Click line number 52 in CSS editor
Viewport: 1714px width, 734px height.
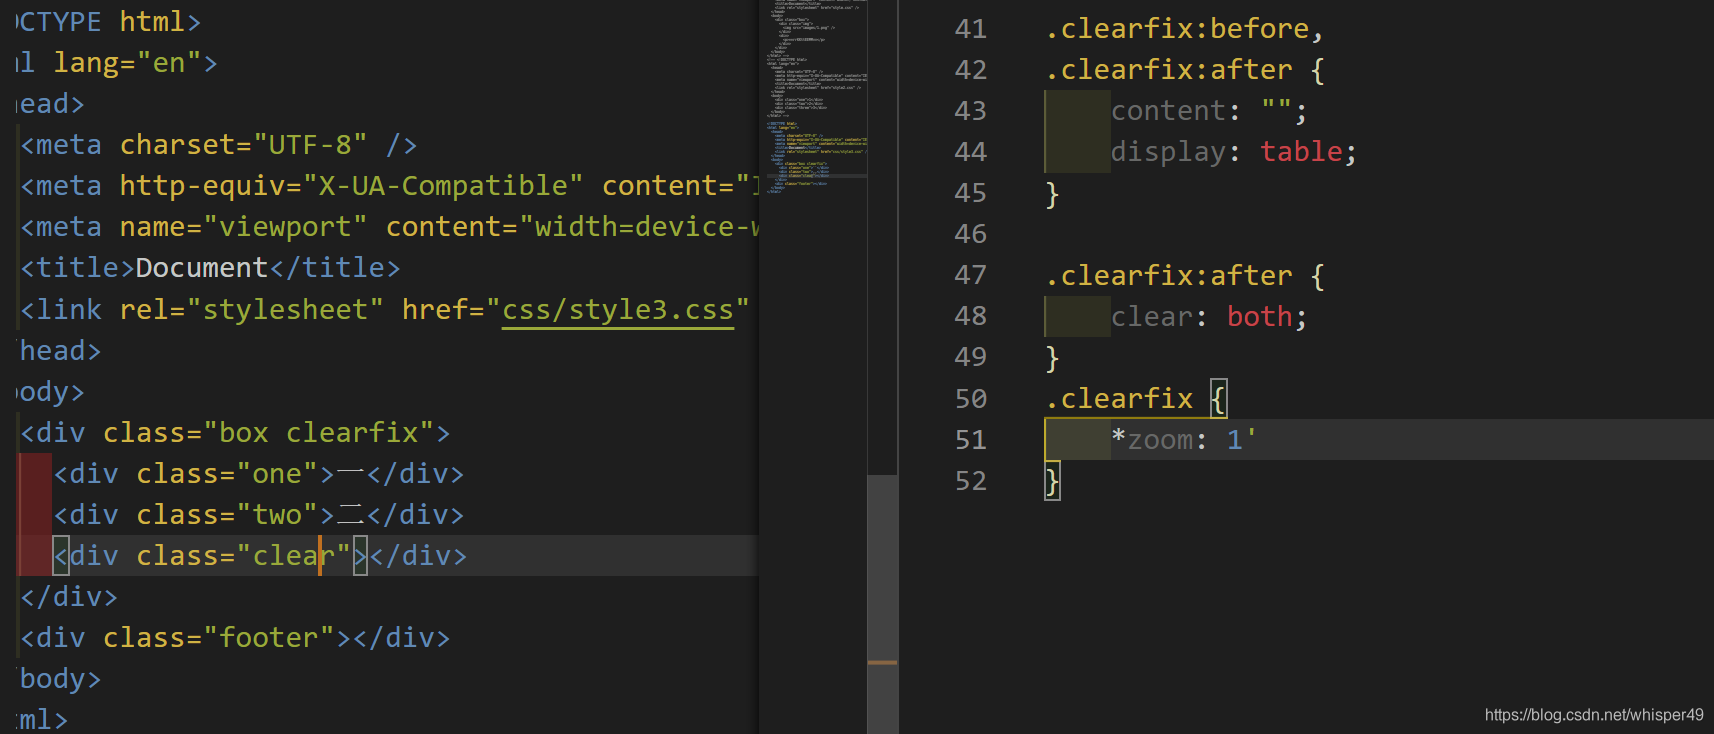970,481
